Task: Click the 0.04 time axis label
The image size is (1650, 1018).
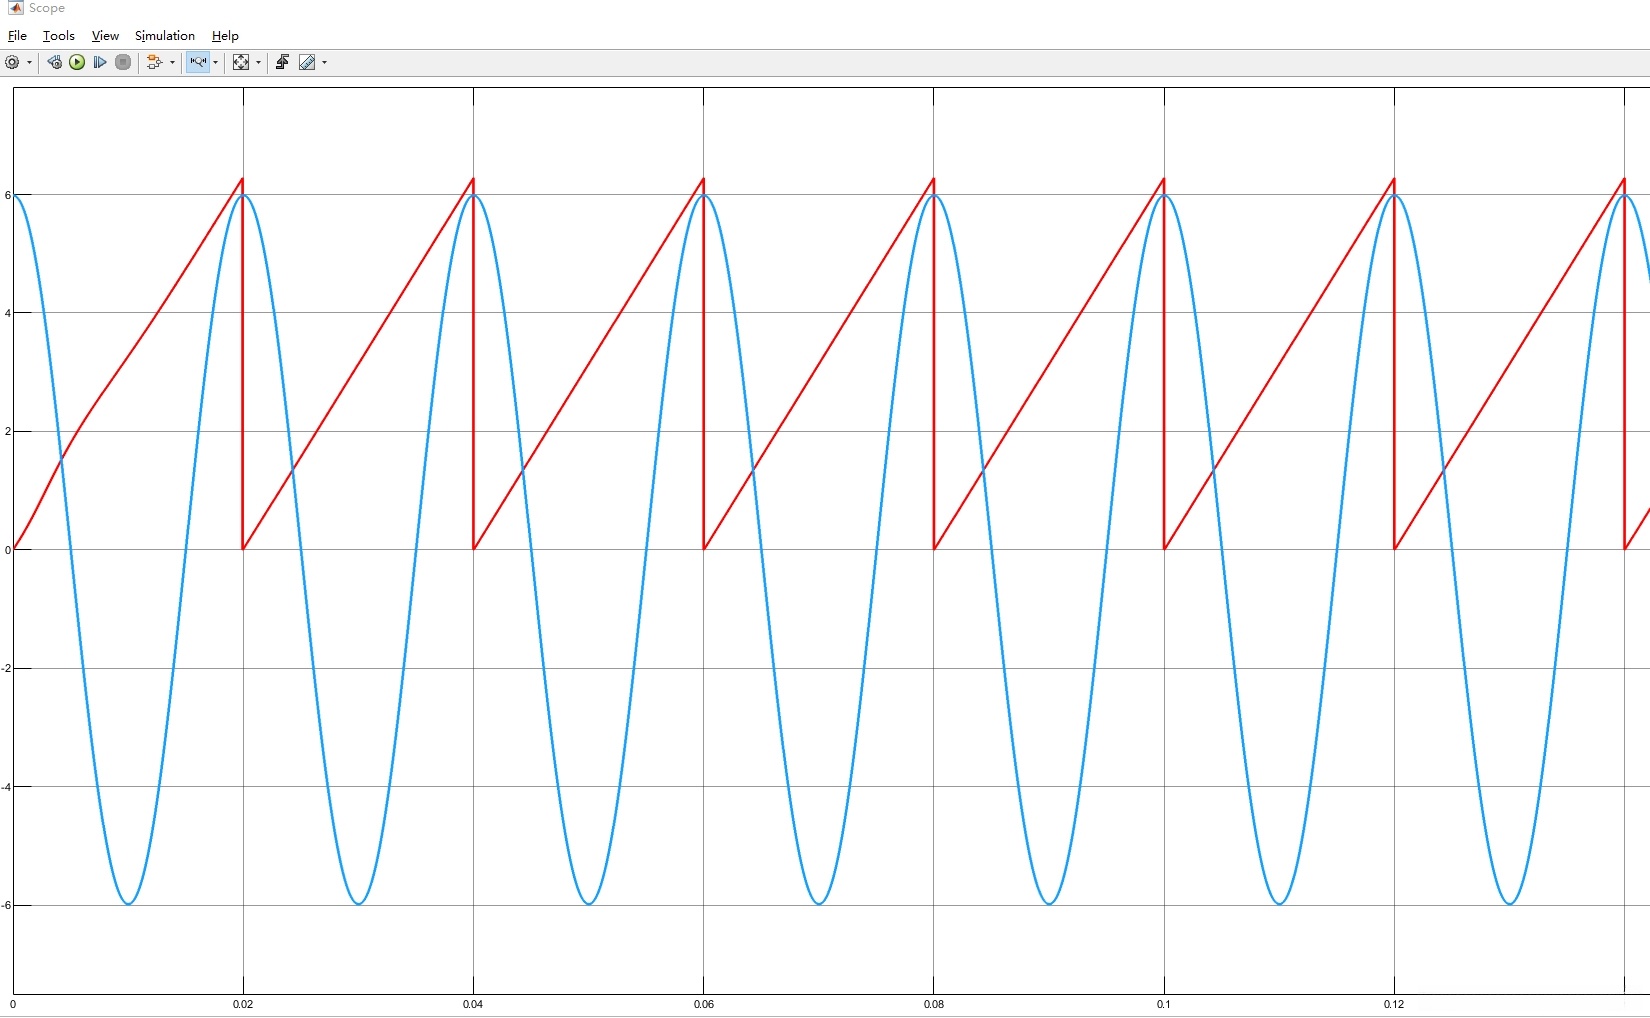Action: [x=473, y=1004]
